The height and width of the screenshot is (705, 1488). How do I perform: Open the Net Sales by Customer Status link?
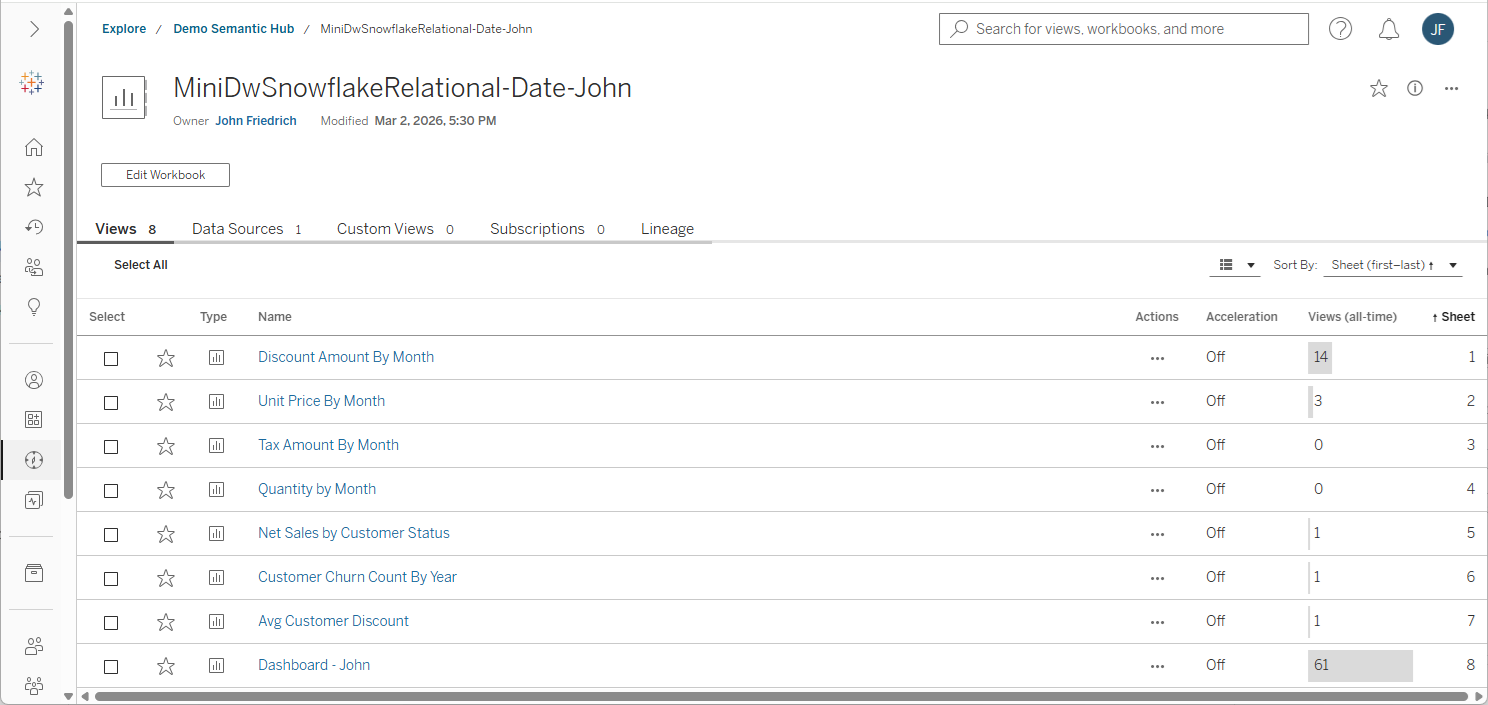click(x=354, y=533)
